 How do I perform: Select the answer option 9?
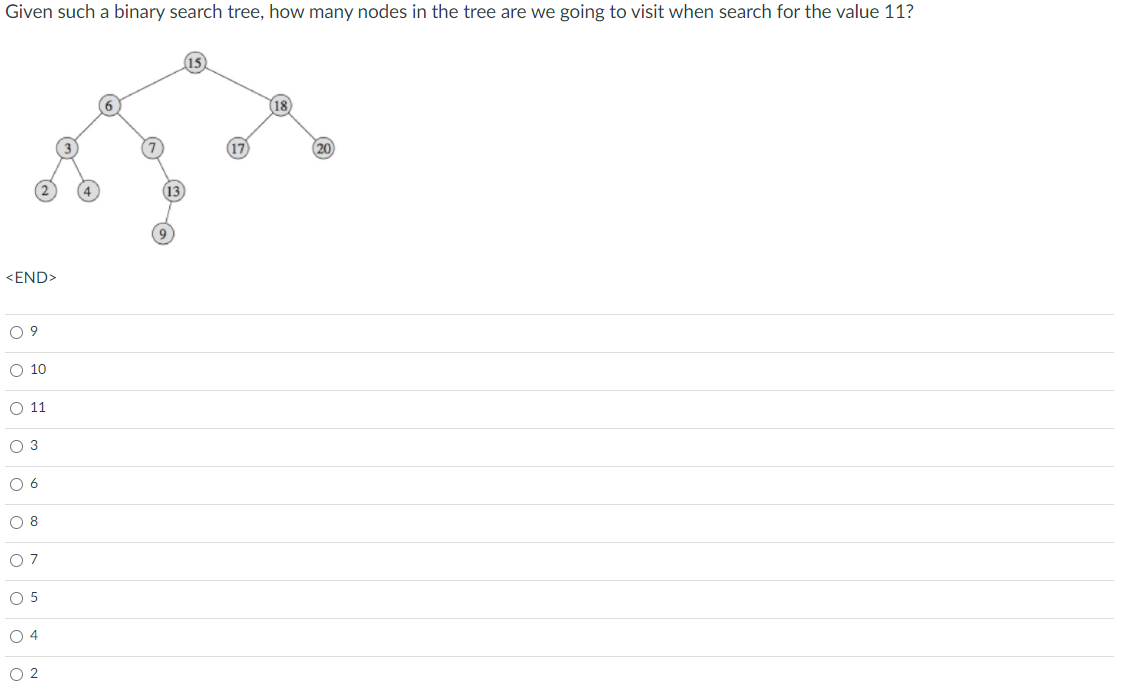[15, 332]
